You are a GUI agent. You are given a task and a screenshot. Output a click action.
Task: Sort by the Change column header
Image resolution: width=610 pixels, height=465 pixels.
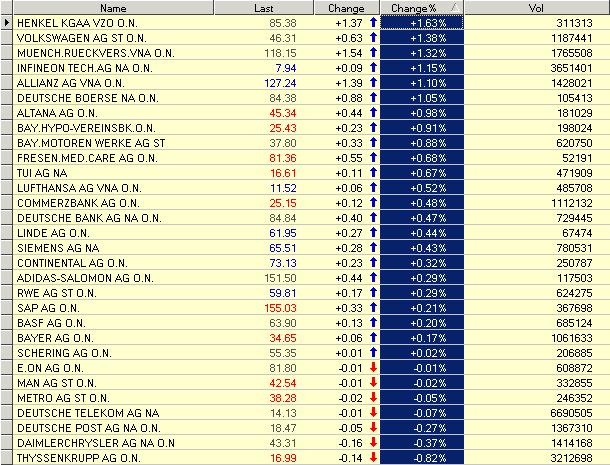(346, 7)
